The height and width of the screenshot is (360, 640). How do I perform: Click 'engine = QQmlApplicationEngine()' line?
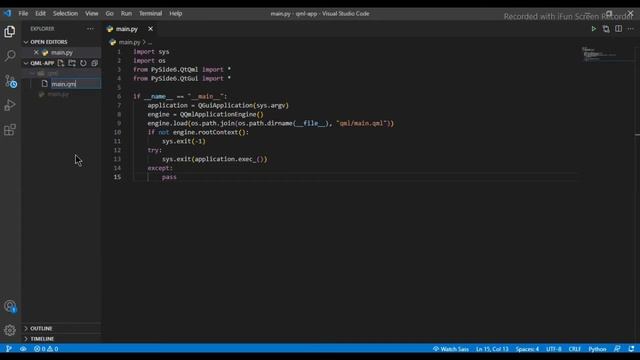[206, 114]
